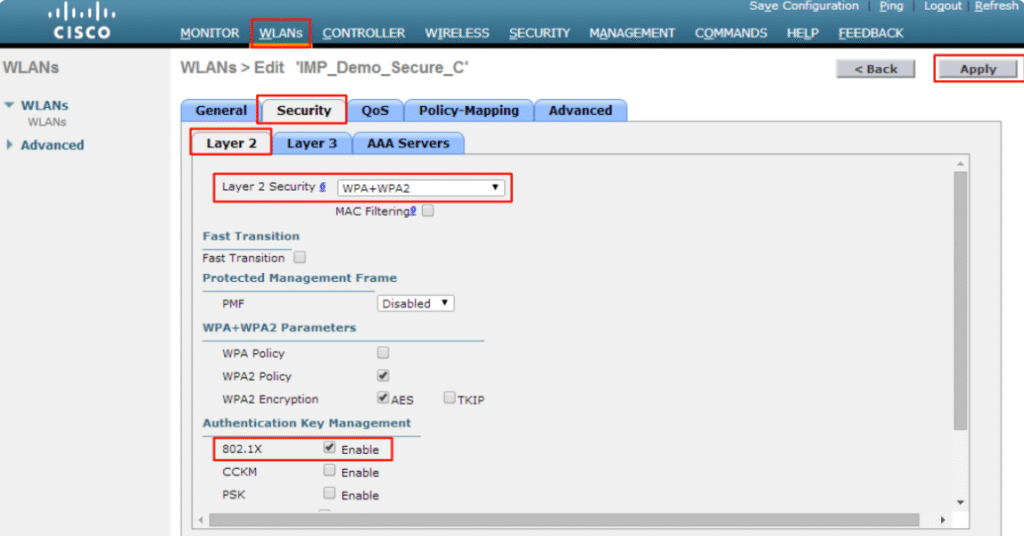Click WPA+WPA2 Parameters heading
Viewport: 1024px width, 536px height.
(279, 328)
